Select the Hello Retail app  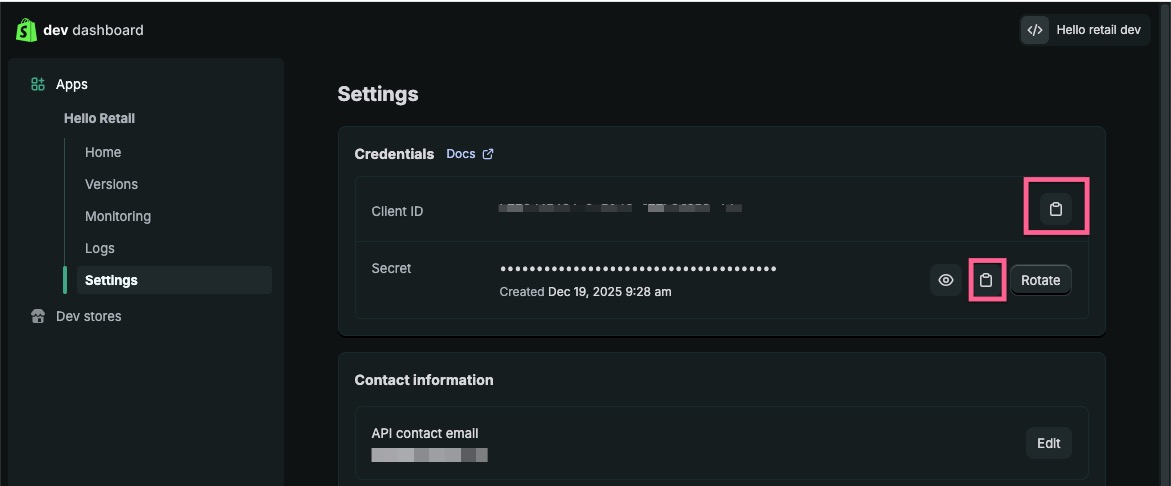coord(99,118)
